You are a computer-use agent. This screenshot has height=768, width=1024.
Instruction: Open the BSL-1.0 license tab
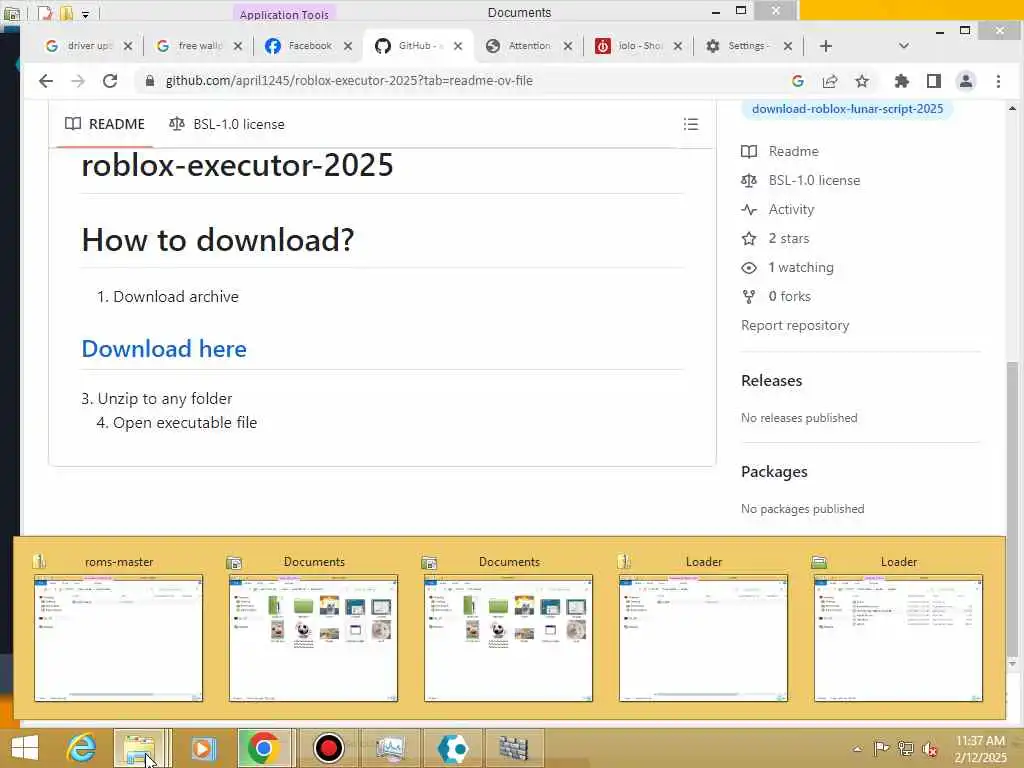(227, 124)
